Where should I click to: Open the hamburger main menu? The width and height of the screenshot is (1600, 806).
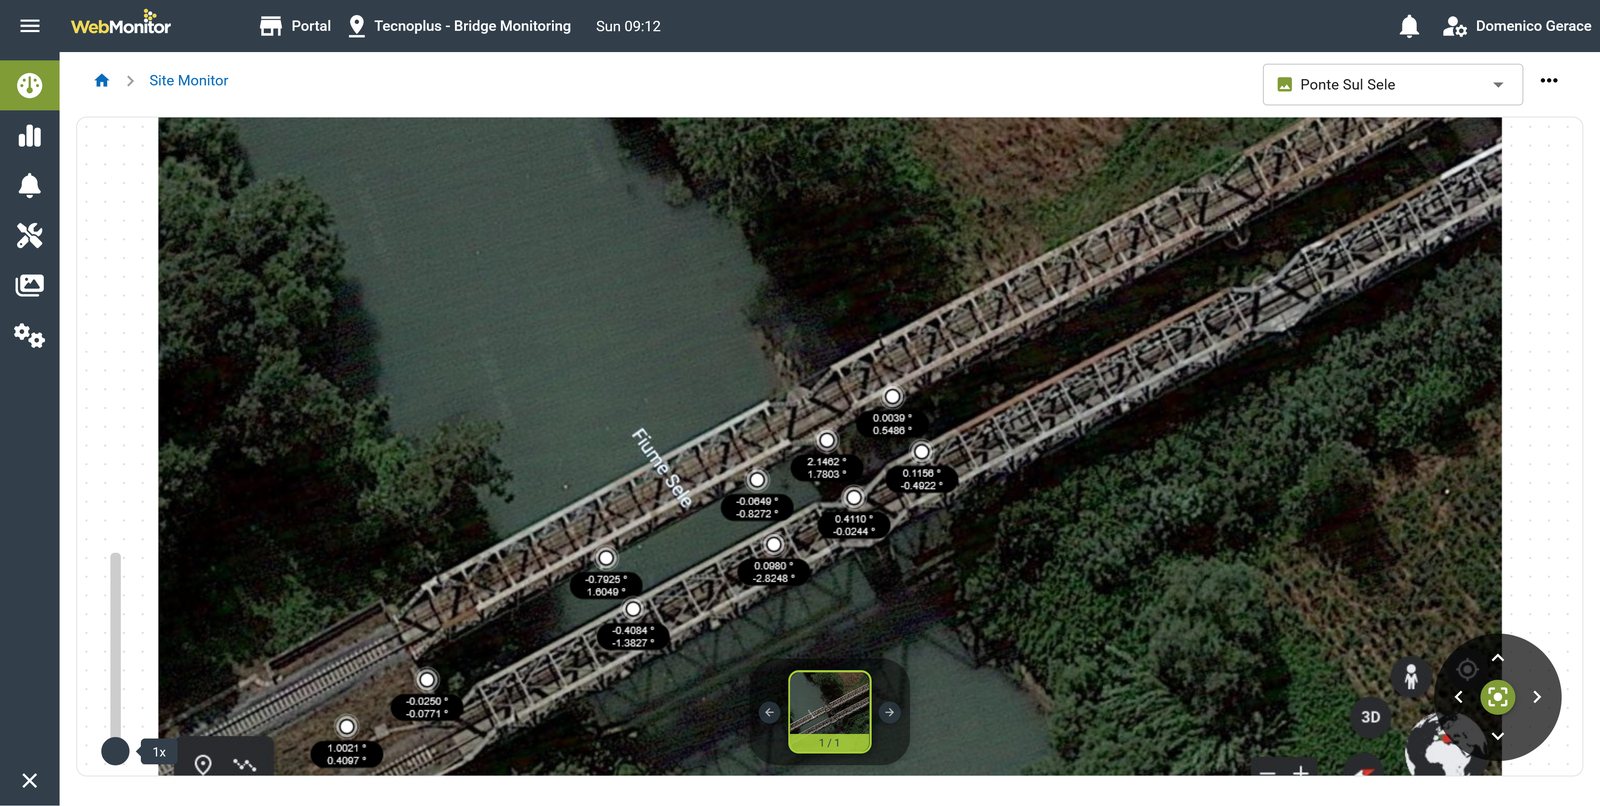(x=30, y=26)
